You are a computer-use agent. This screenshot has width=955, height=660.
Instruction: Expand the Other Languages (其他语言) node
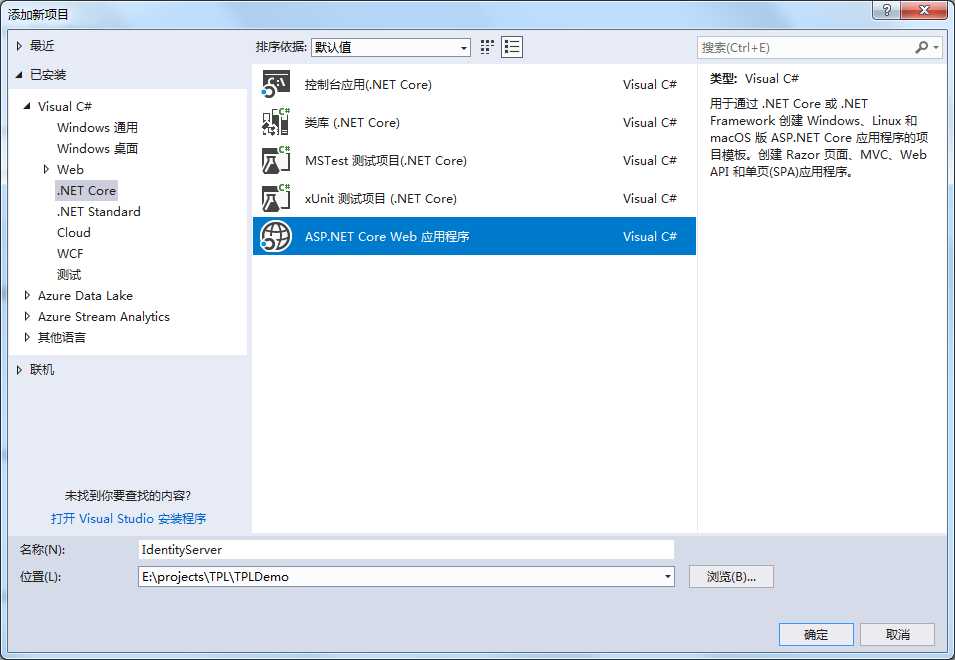pyautogui.click(x=27, y=337)
